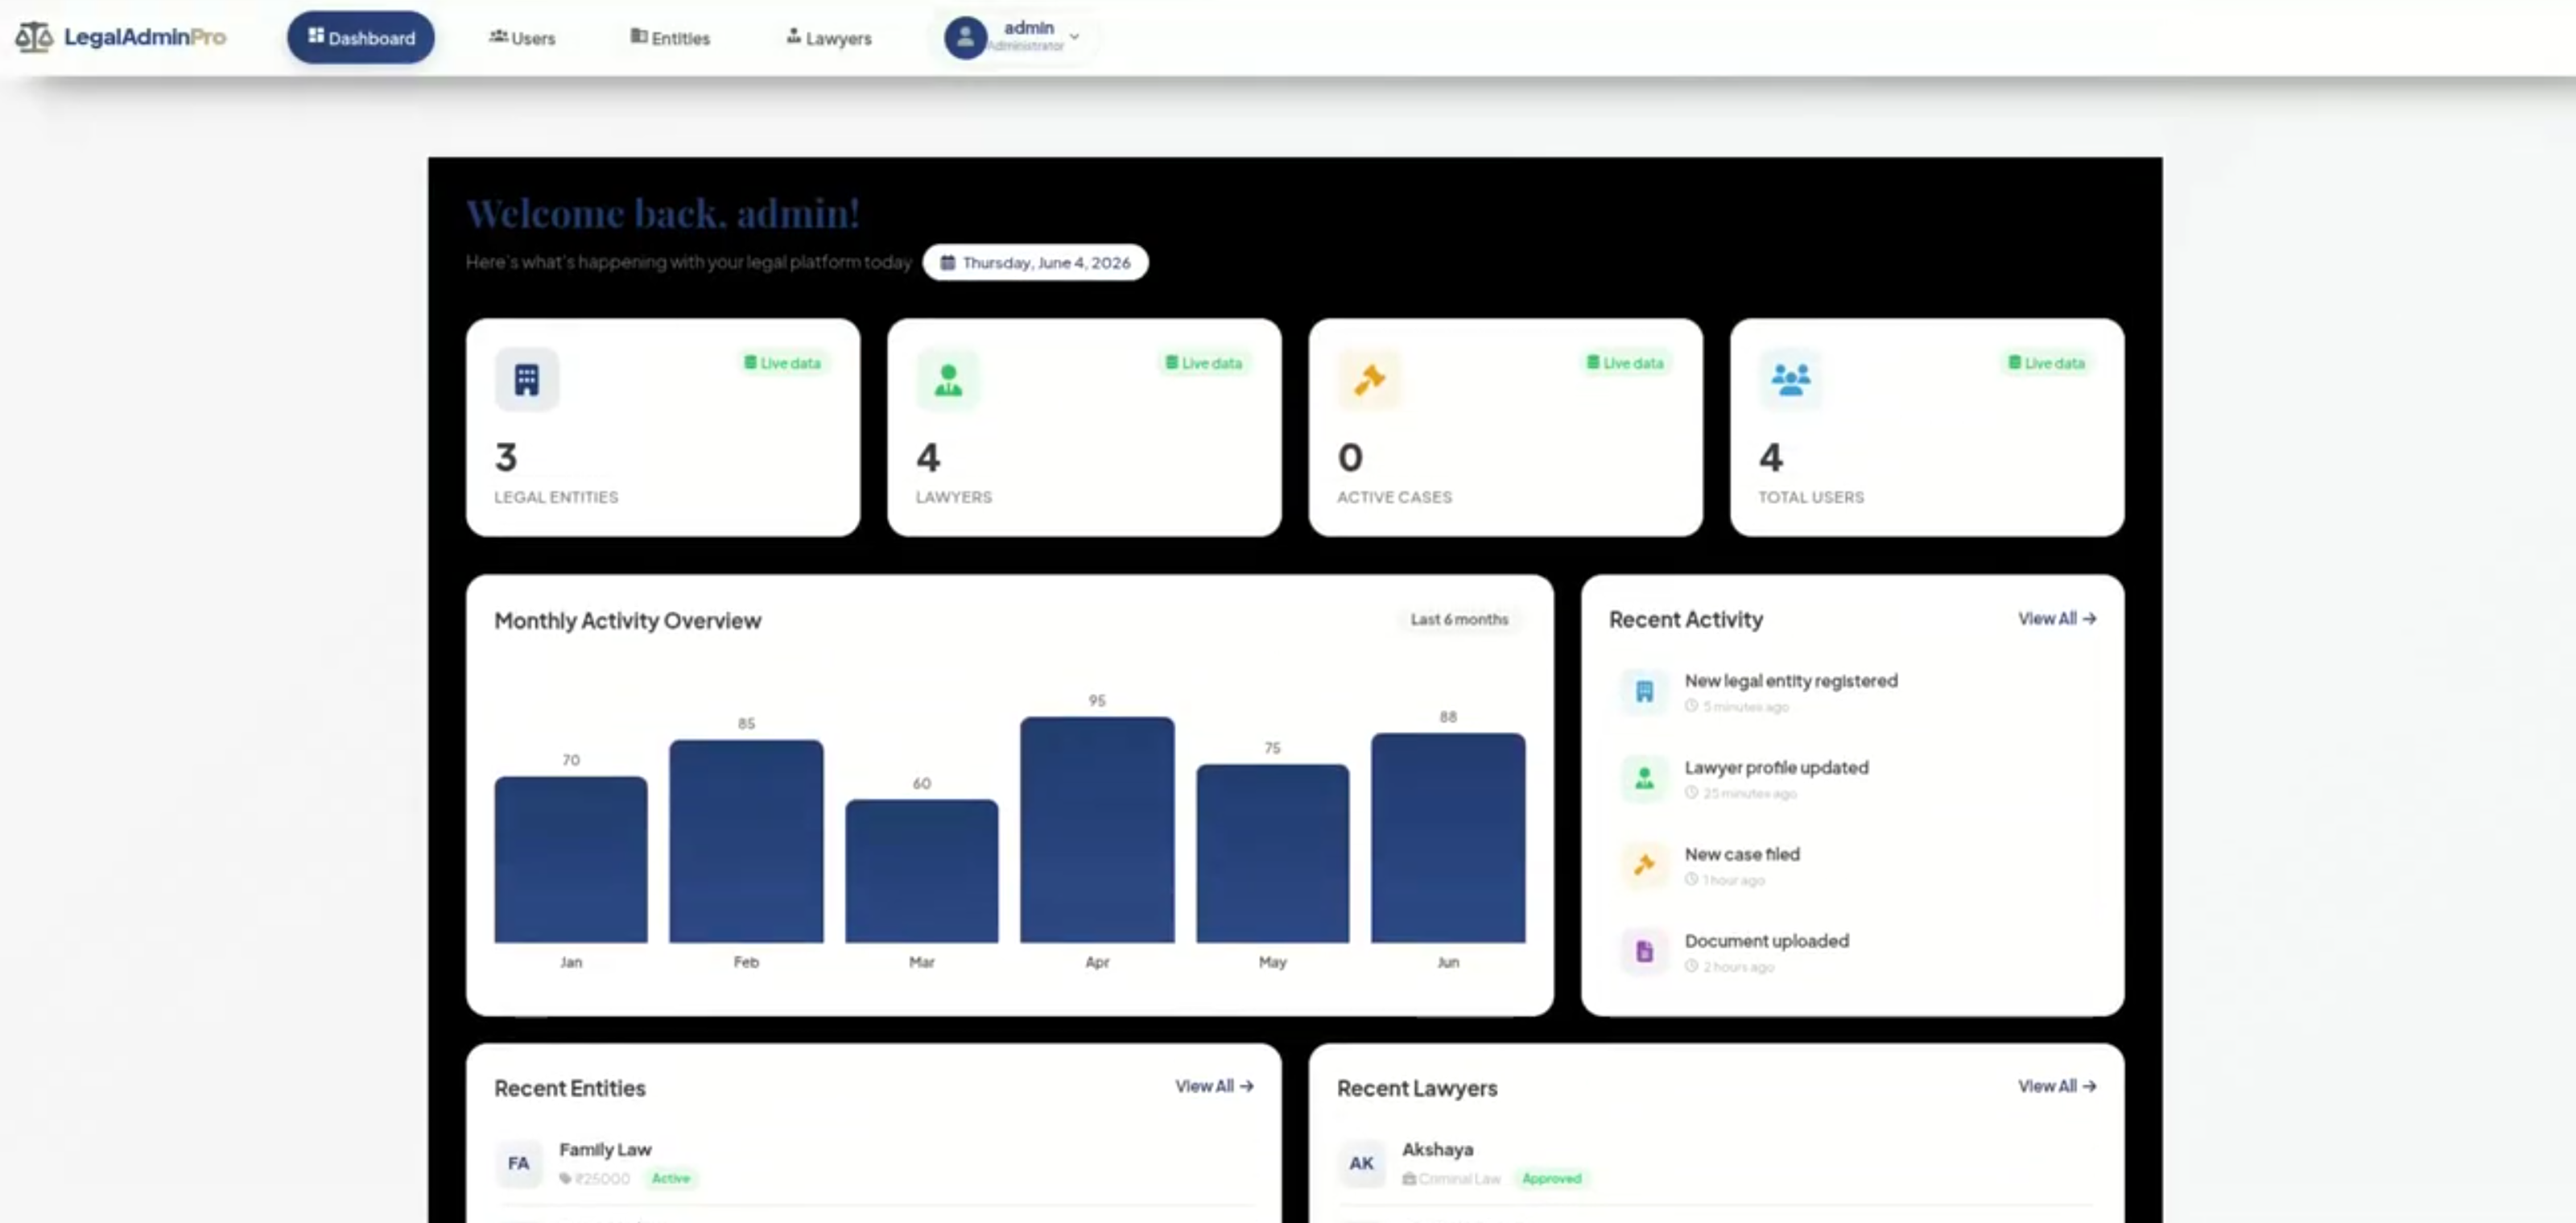Click the Thursday, June 4, 2026 date badge
This screenshot has width=2576, height=1223.
pyautogui.click(x=1035, y=262)
